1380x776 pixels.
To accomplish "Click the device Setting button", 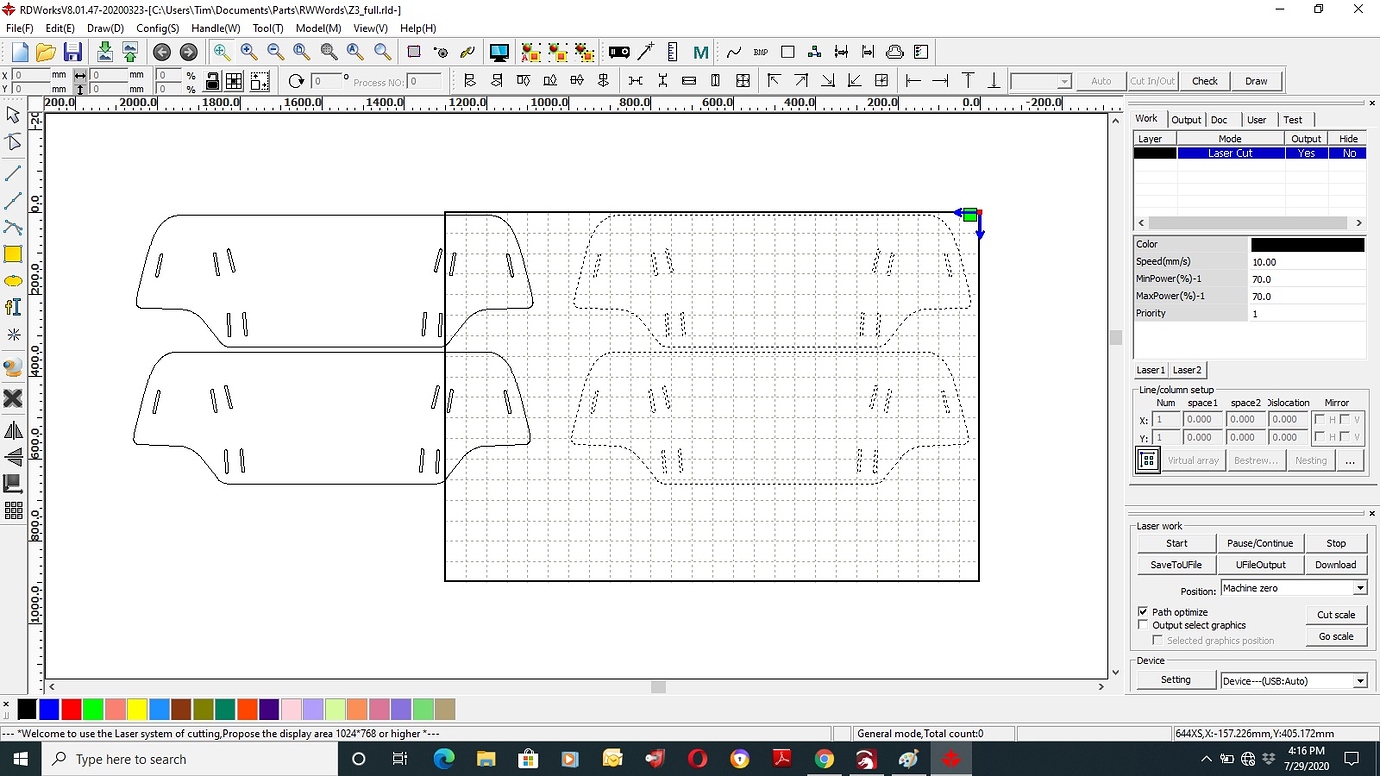I will [x=1176, y=680].
